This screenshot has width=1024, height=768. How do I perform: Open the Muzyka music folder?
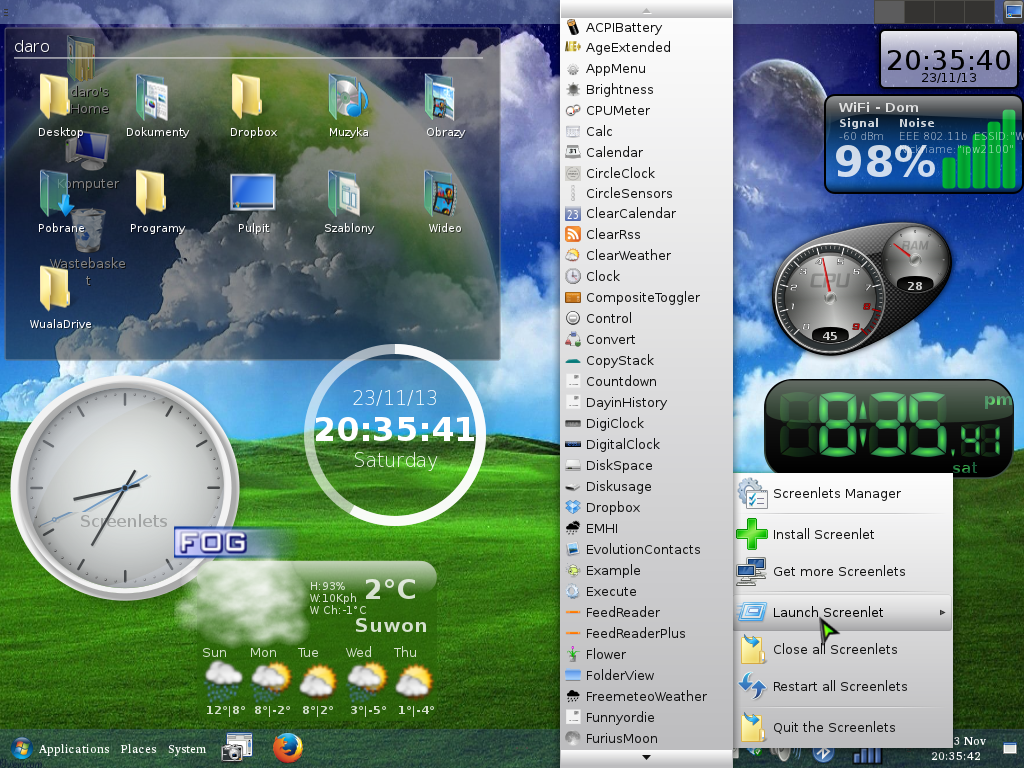(x=348, y=100)
